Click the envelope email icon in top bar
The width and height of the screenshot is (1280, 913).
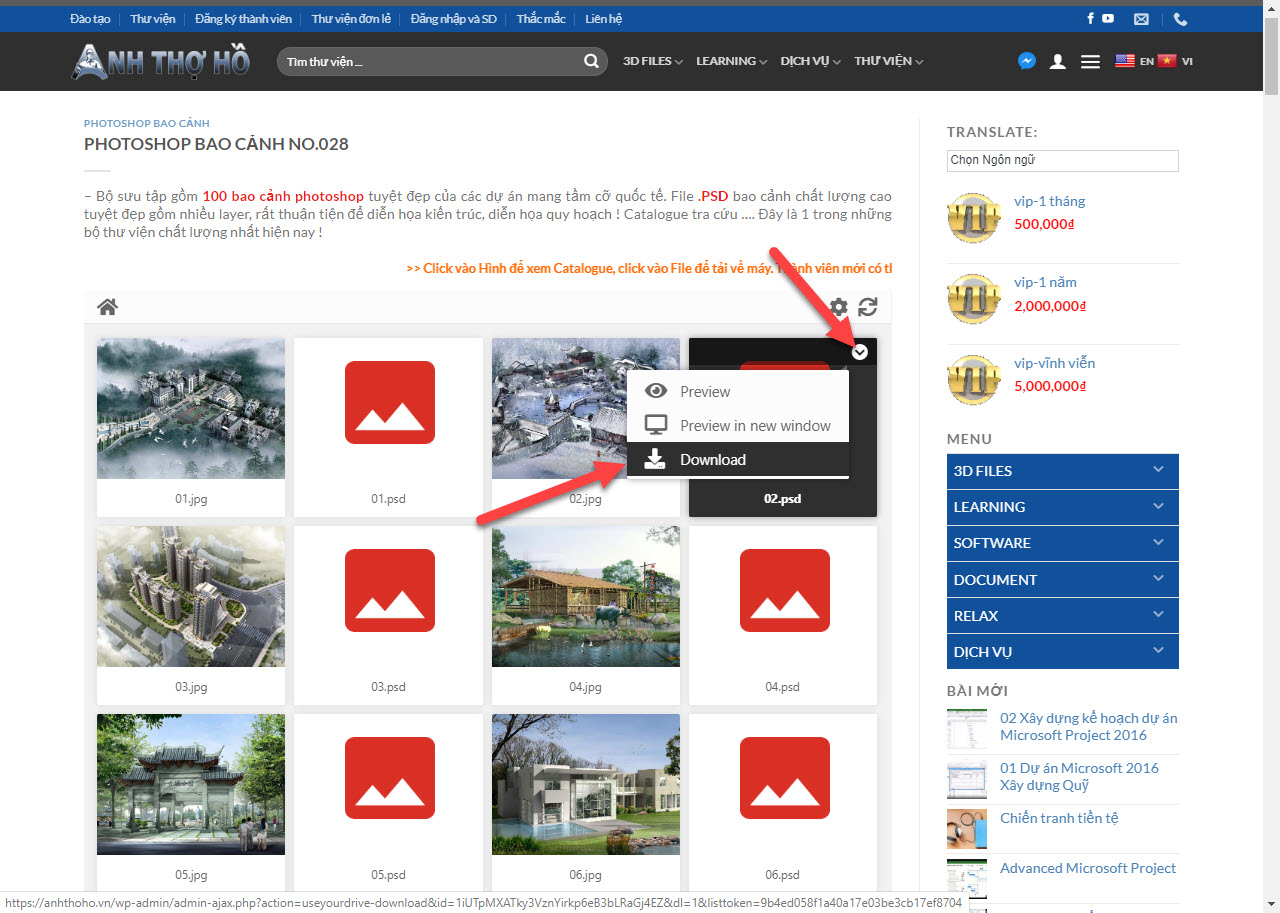tap(1141, 19)
